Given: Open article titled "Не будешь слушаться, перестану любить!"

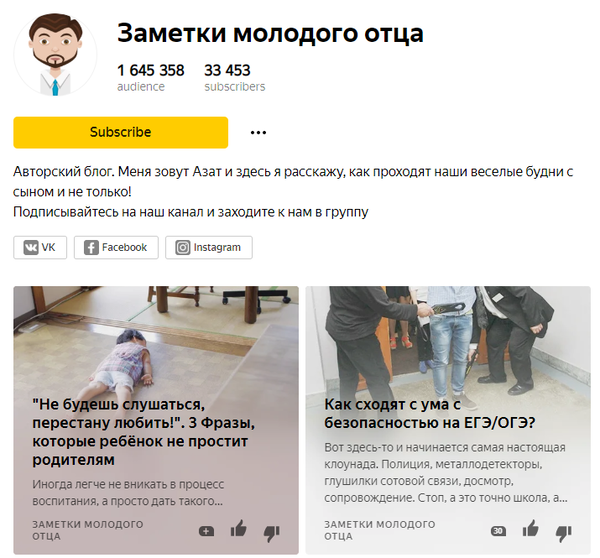Looking at the screenshot, I should click(143, 432).
